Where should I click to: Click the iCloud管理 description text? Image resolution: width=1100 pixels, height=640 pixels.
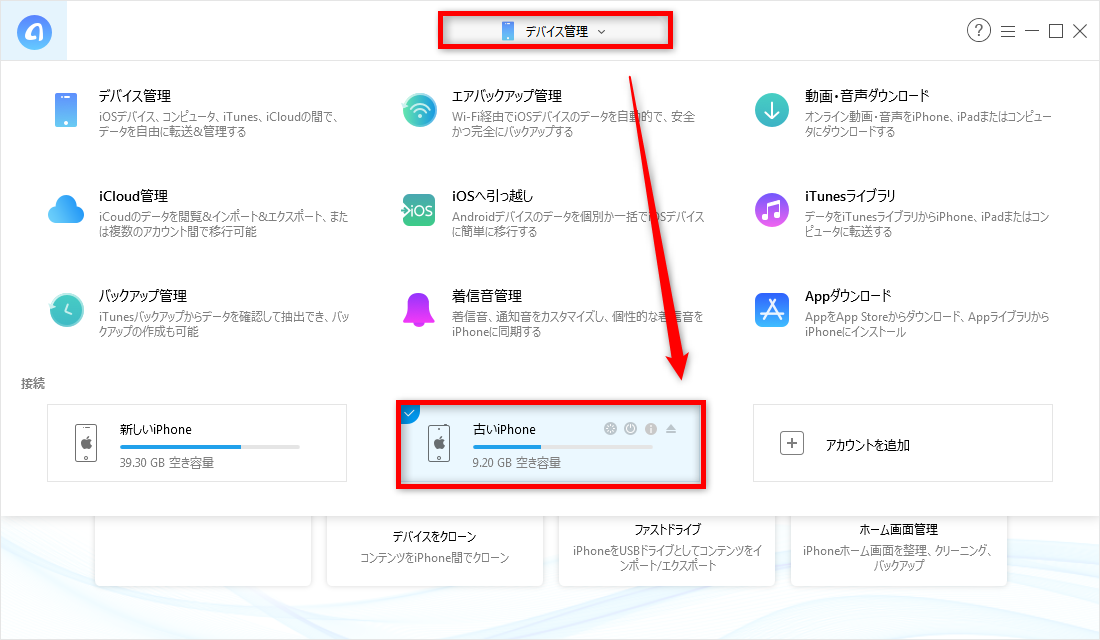click(223, 224)
